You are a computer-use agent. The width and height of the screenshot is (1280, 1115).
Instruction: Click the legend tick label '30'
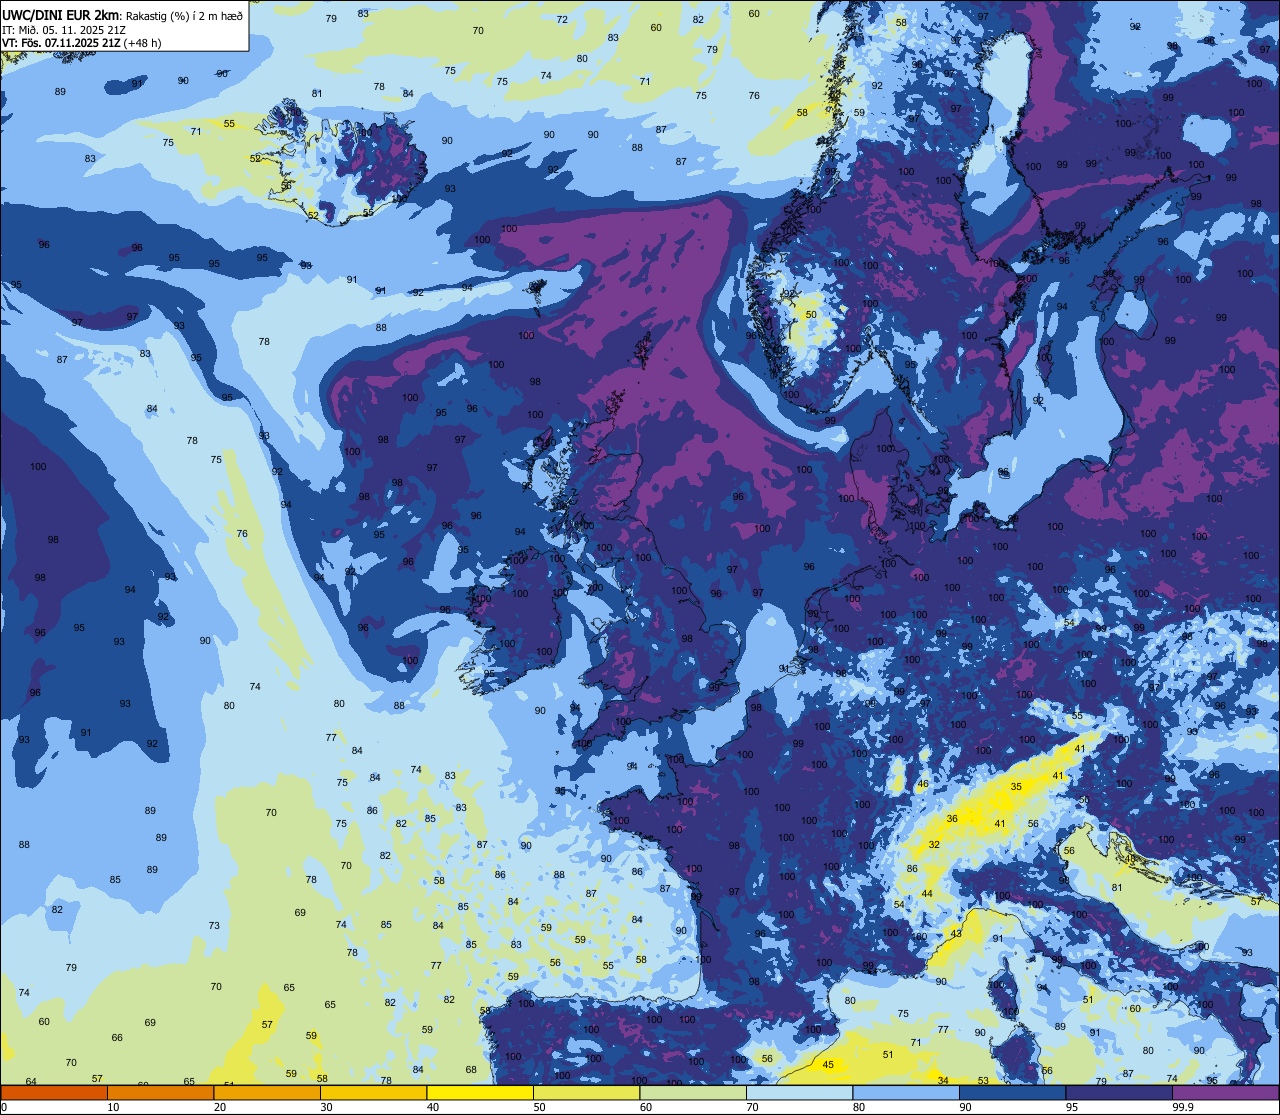click(x=326, y=1107)
